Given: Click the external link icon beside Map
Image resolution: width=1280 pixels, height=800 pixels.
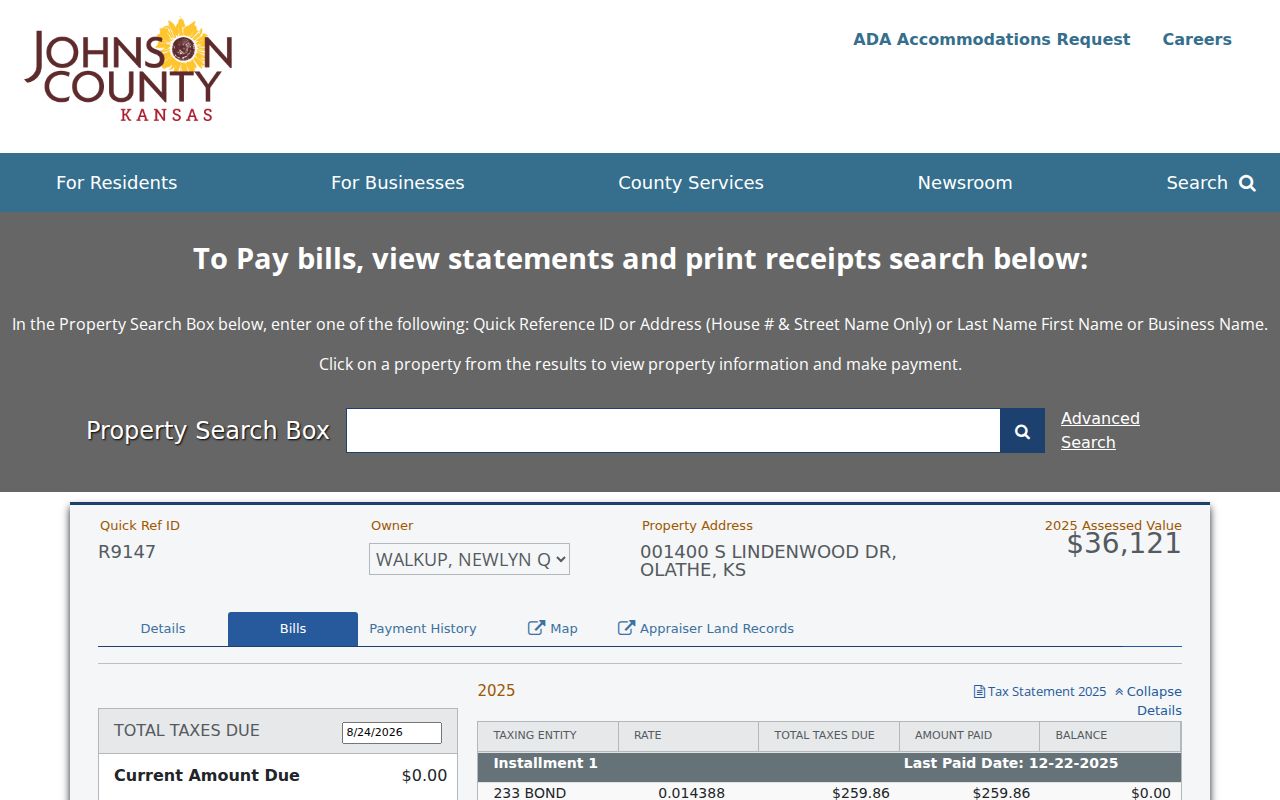Looking at the screenshot, I should (536, 628).
